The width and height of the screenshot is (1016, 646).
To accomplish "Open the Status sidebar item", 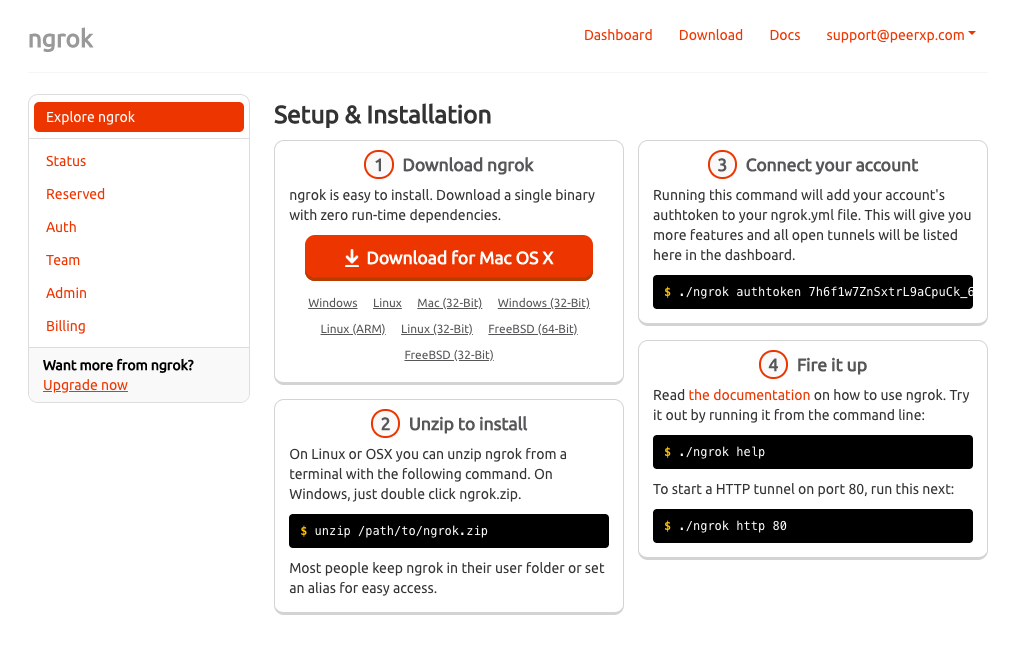I will point(65,161).
